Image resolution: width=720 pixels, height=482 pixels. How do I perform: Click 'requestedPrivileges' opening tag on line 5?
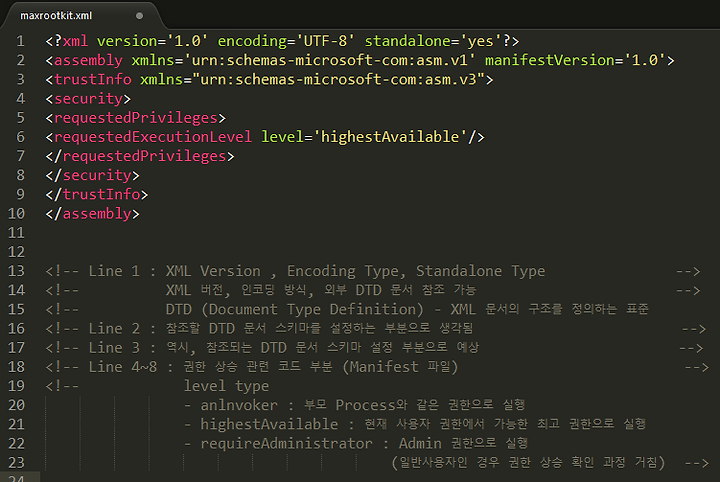(x=136, y=118)
